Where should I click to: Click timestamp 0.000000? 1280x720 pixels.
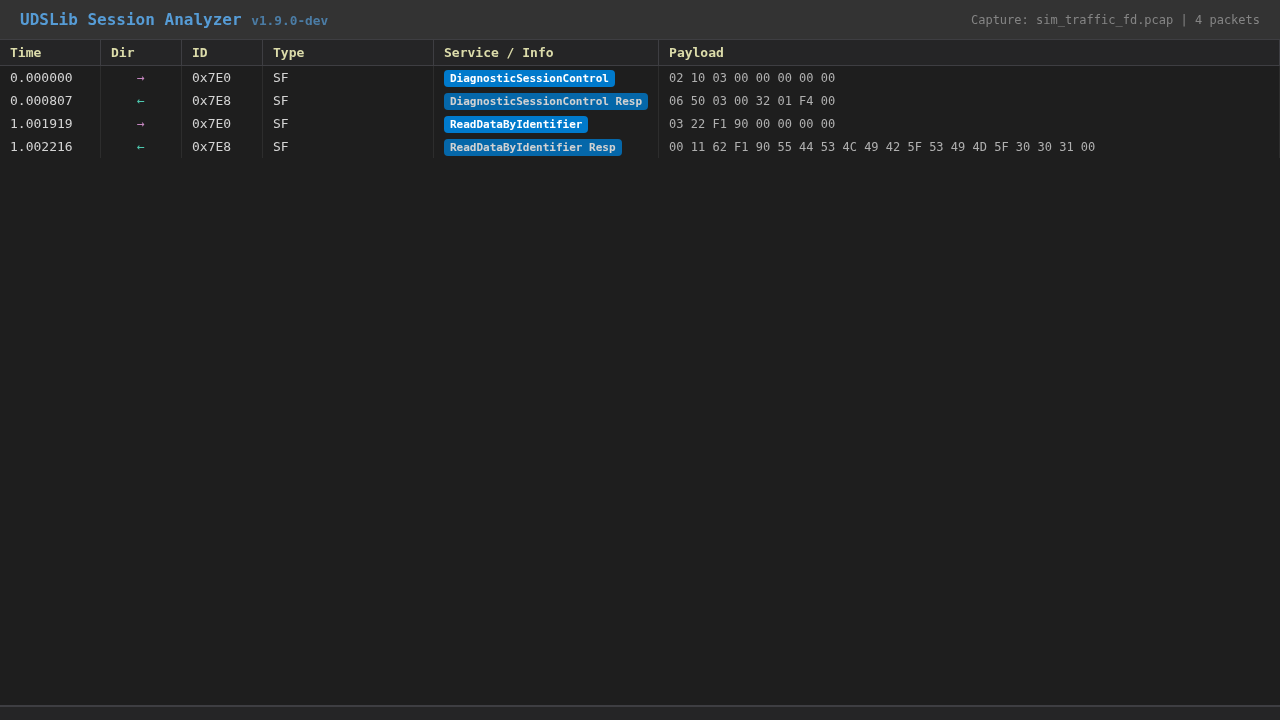coord(41,78)
